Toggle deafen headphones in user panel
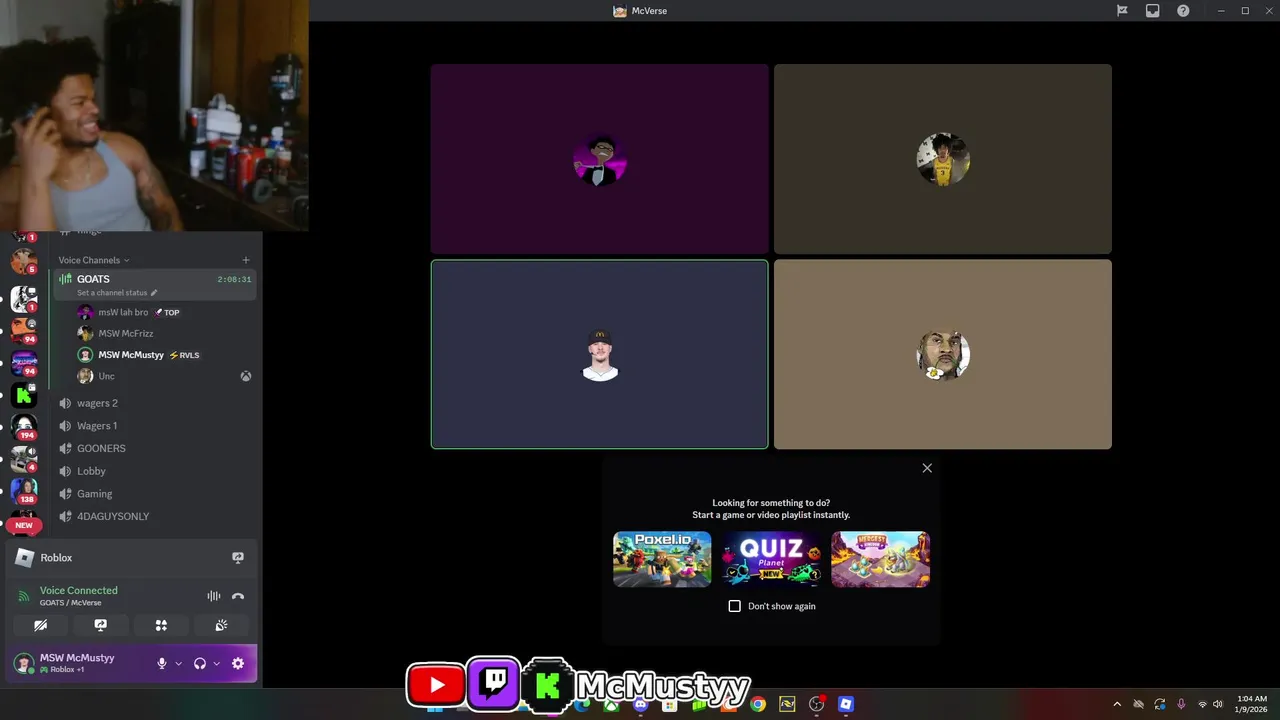The image size is (1280, 720). click(x=199, y=663)
